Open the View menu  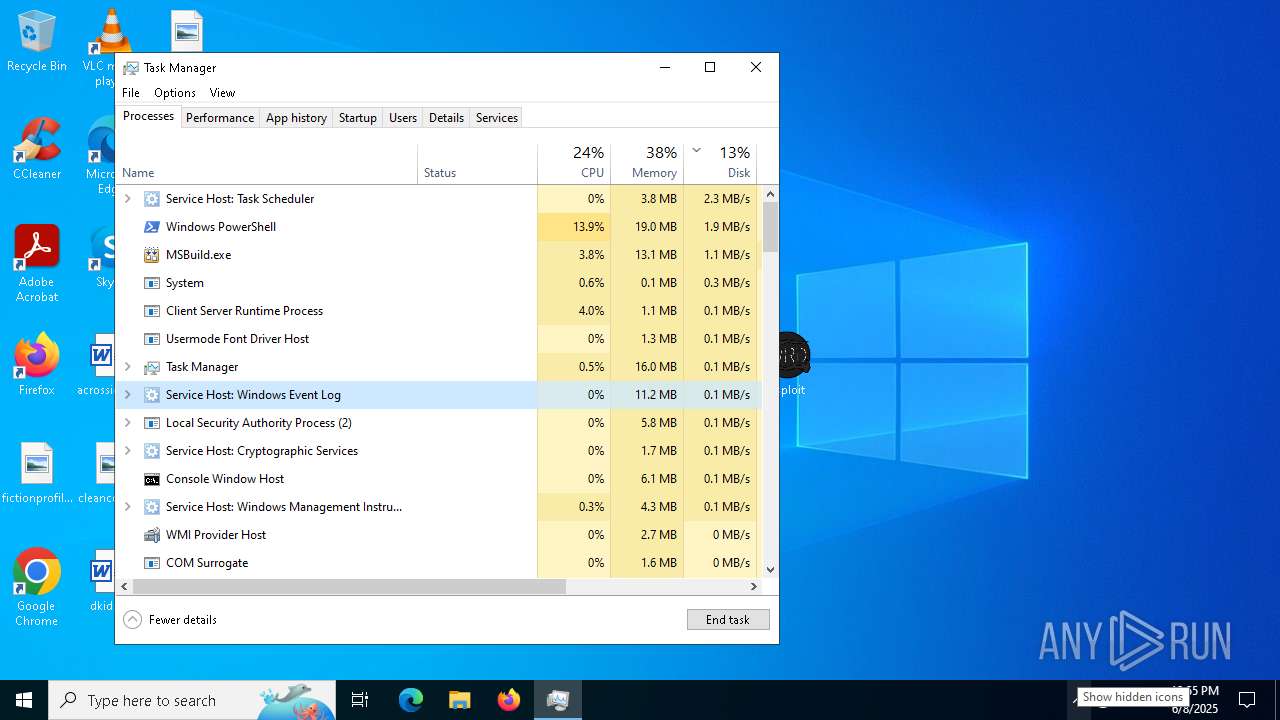tap(222, 93)
